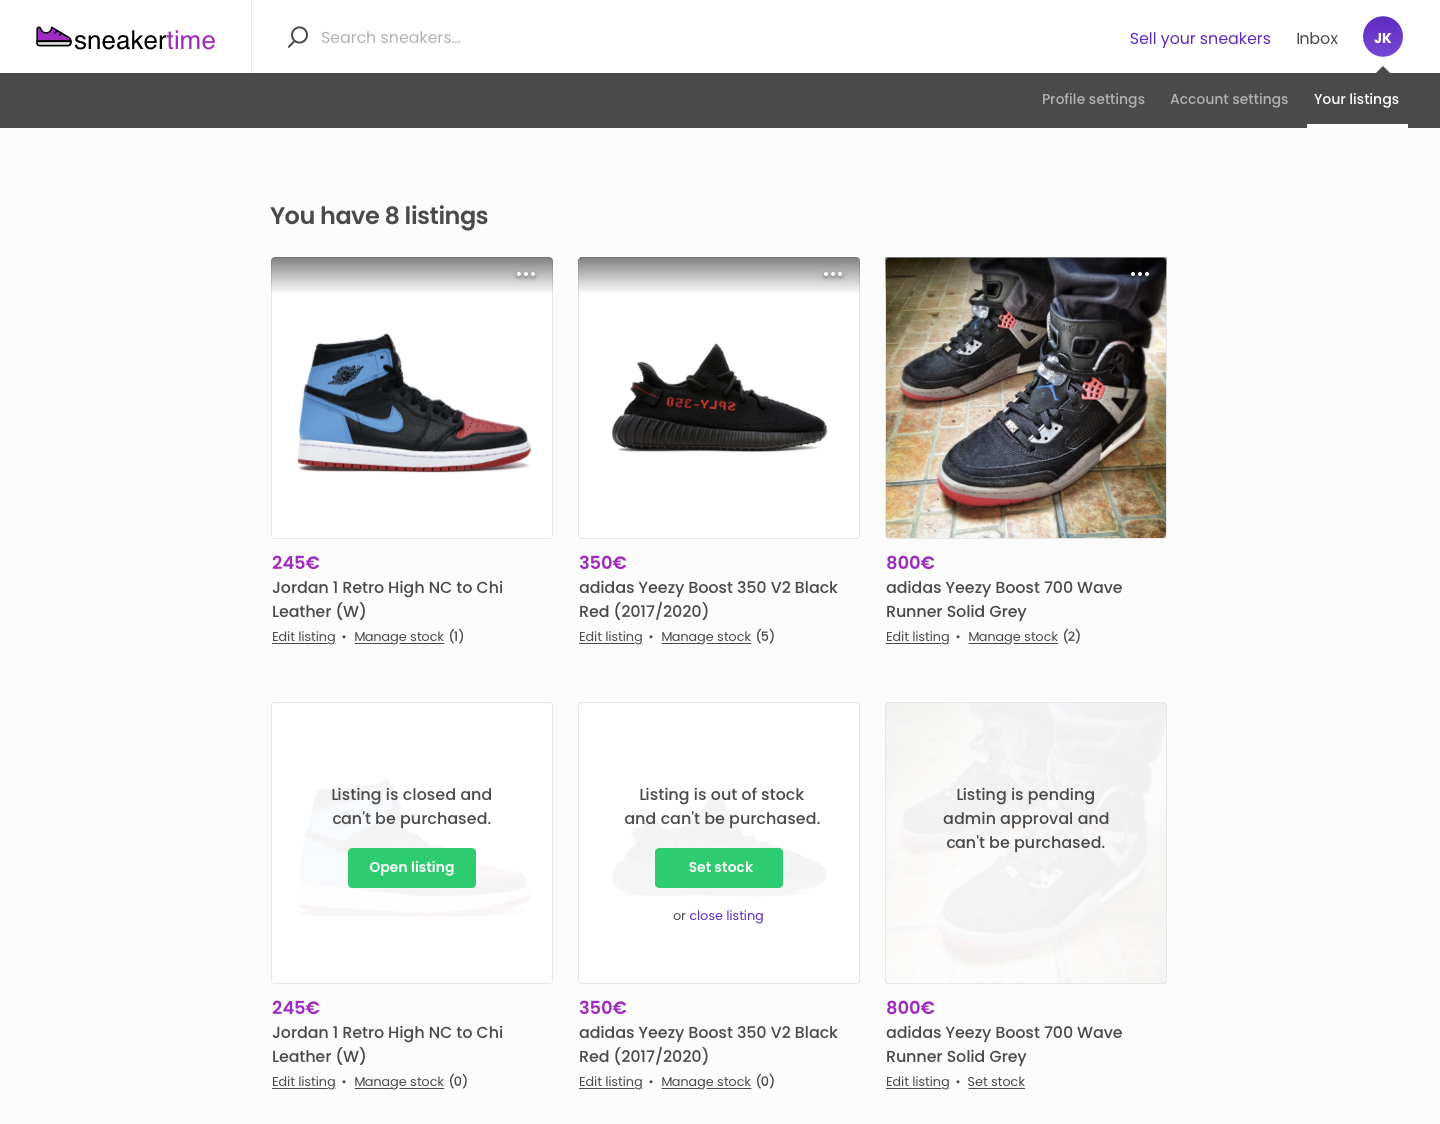
Task: Click Sell your sneakers link
Action: [1200, 38]
